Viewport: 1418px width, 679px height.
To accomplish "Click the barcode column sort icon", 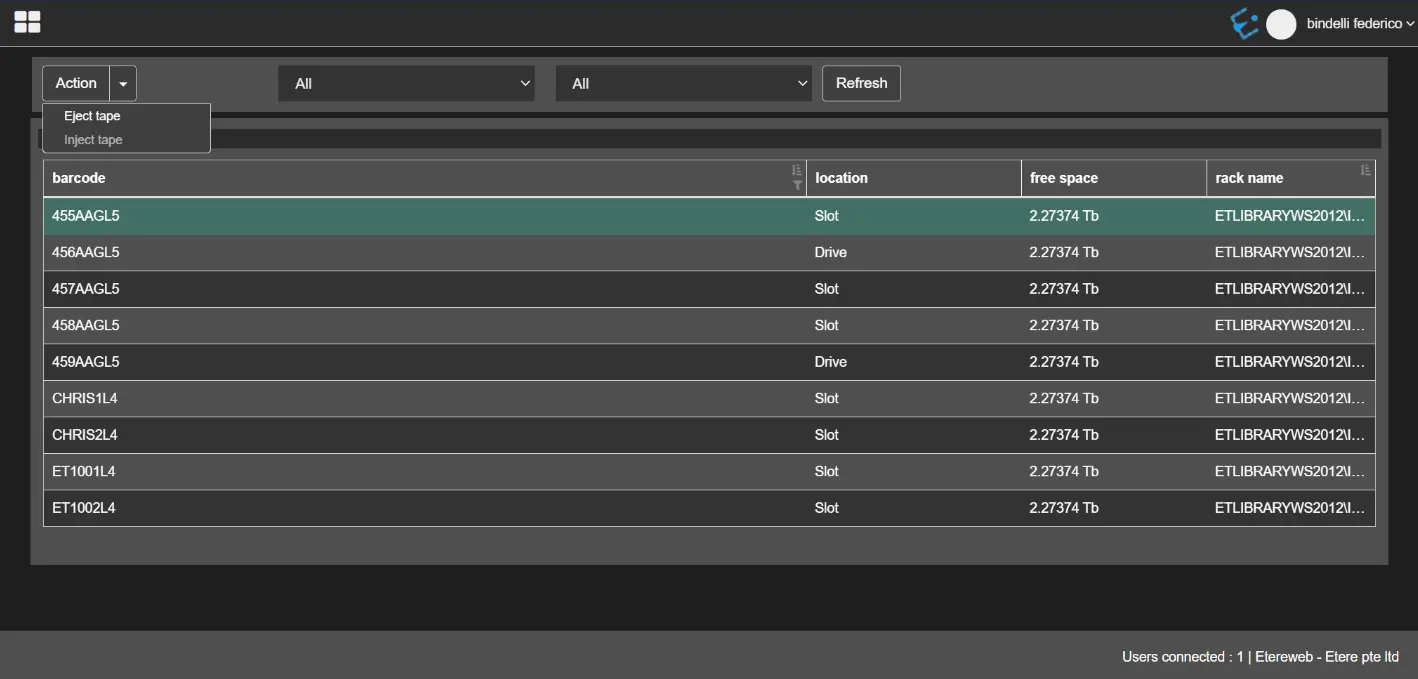I will point(797,170).
